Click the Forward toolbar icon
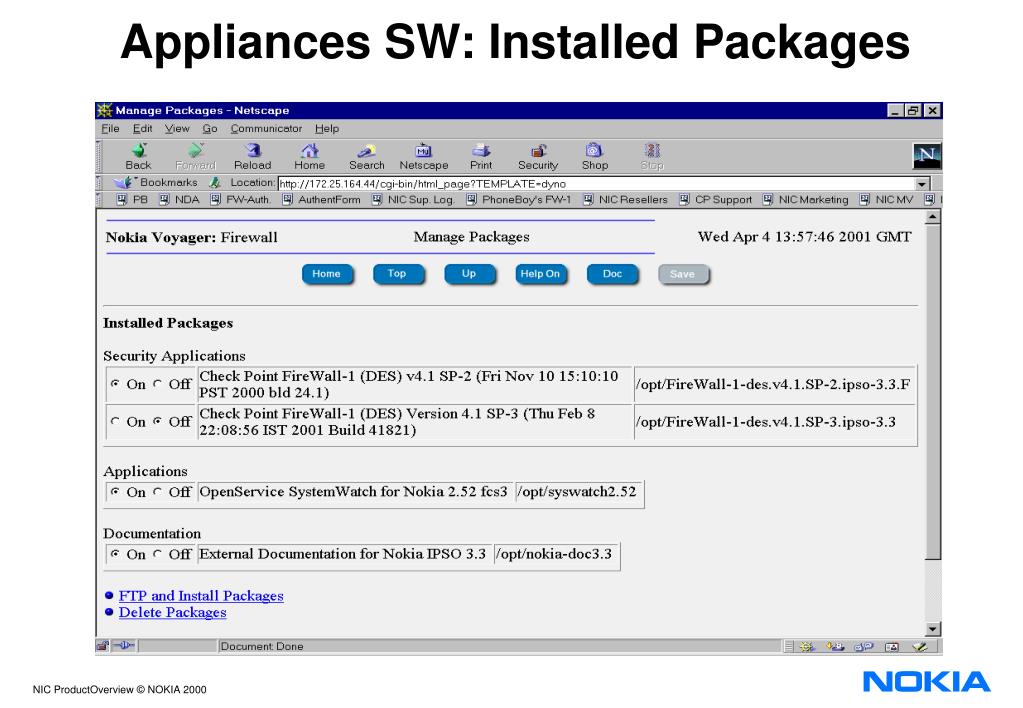This screenshot has width=1023, height=708. (195, 157)
